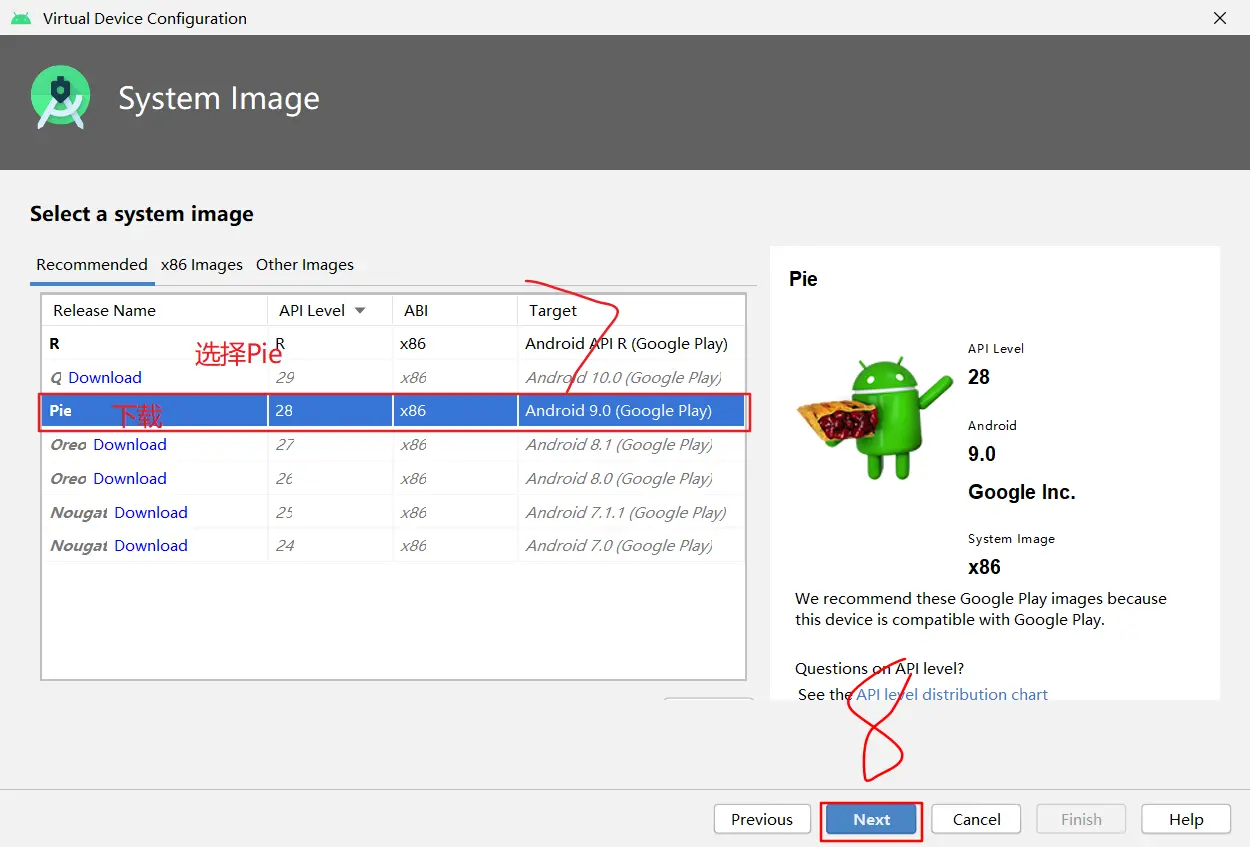Download the Nougat API 25 image
The height and width of the screenshot is (847, 1250).
(x=151, y=513)
